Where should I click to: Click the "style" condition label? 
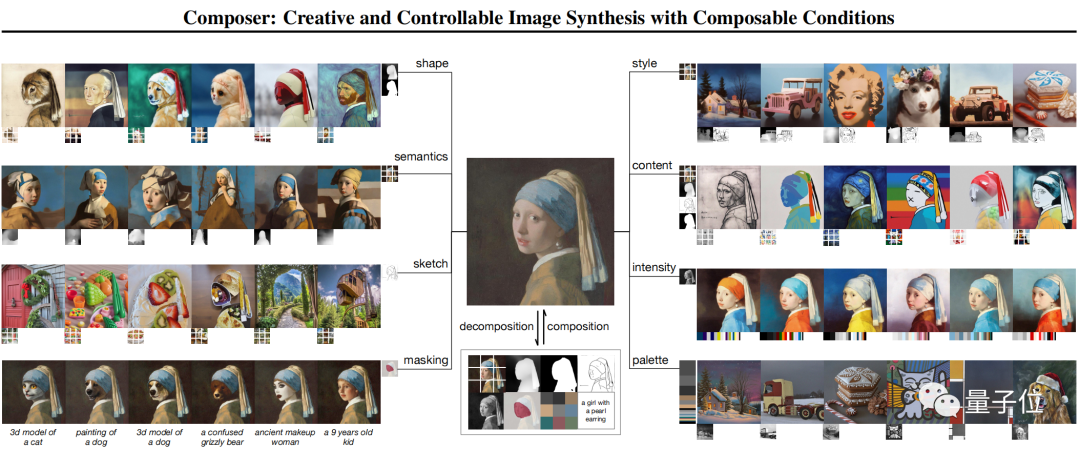pos(645,64)
